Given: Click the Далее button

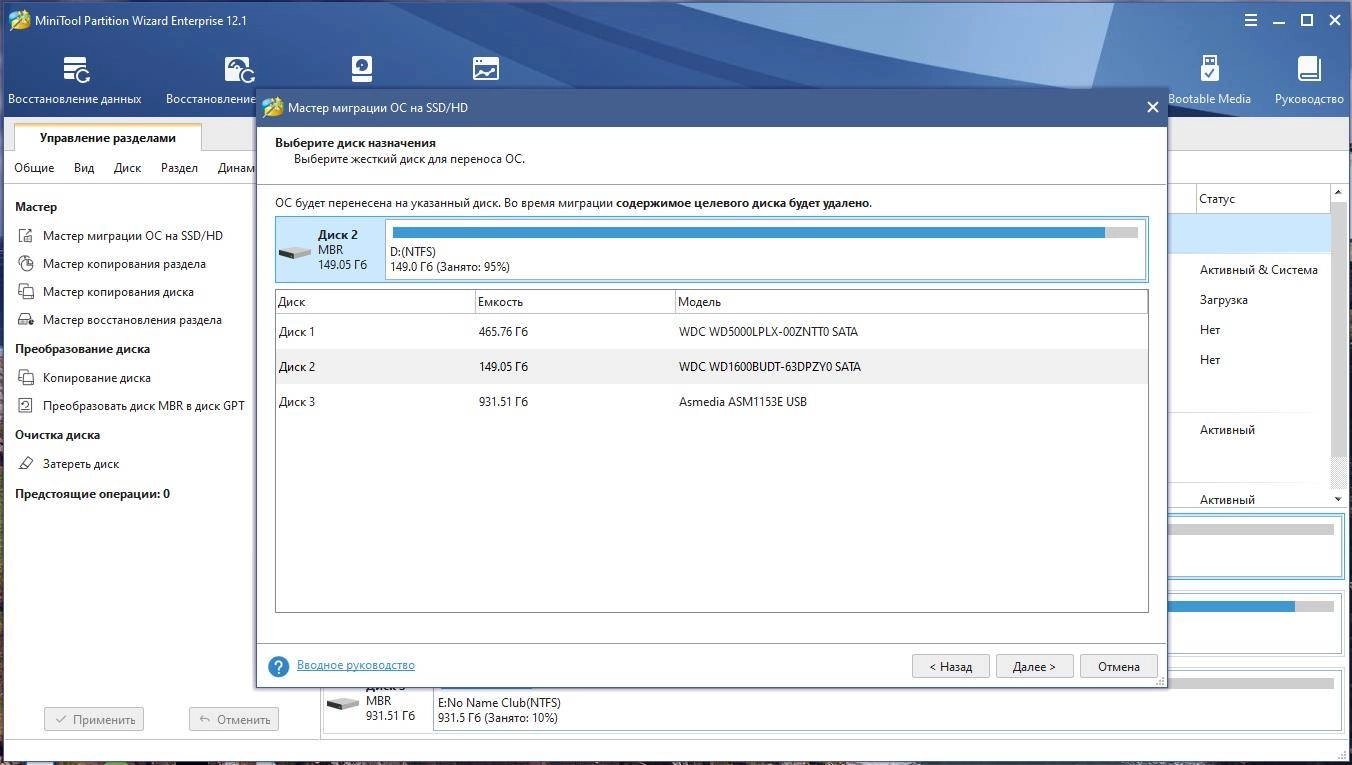Looking at the screenshot, I should [1034, 666].
